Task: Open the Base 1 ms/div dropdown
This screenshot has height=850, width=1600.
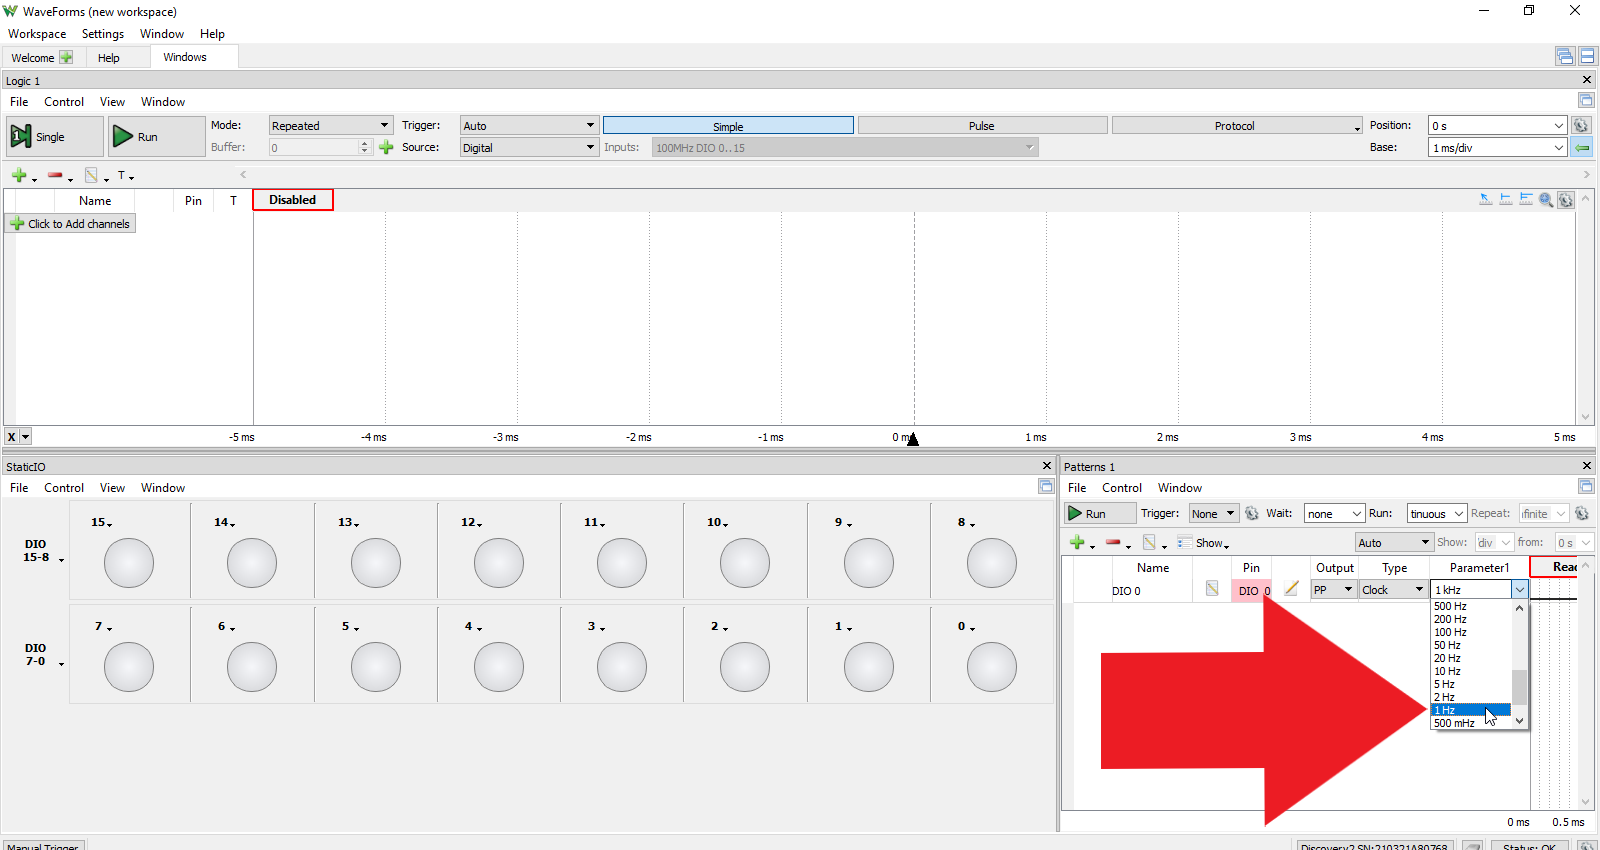Action: pos(1498,148)
